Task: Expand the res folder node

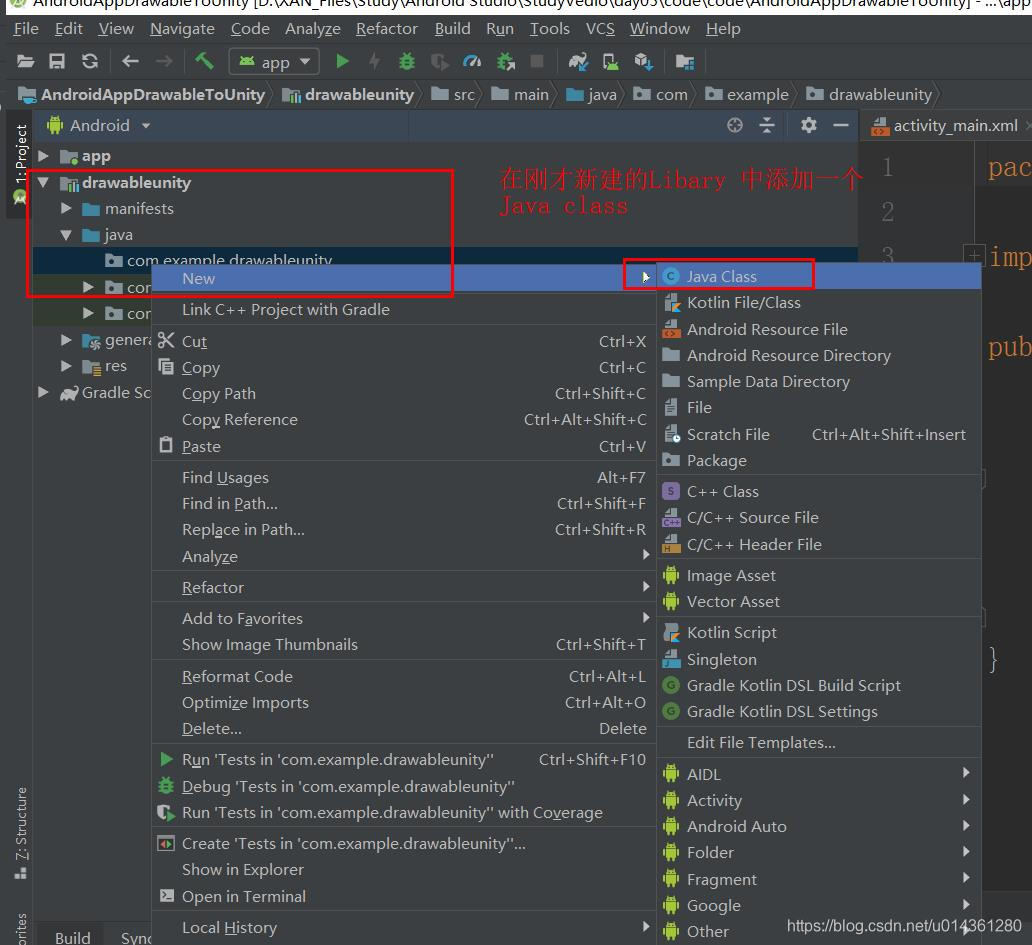Action: point(66,365)
